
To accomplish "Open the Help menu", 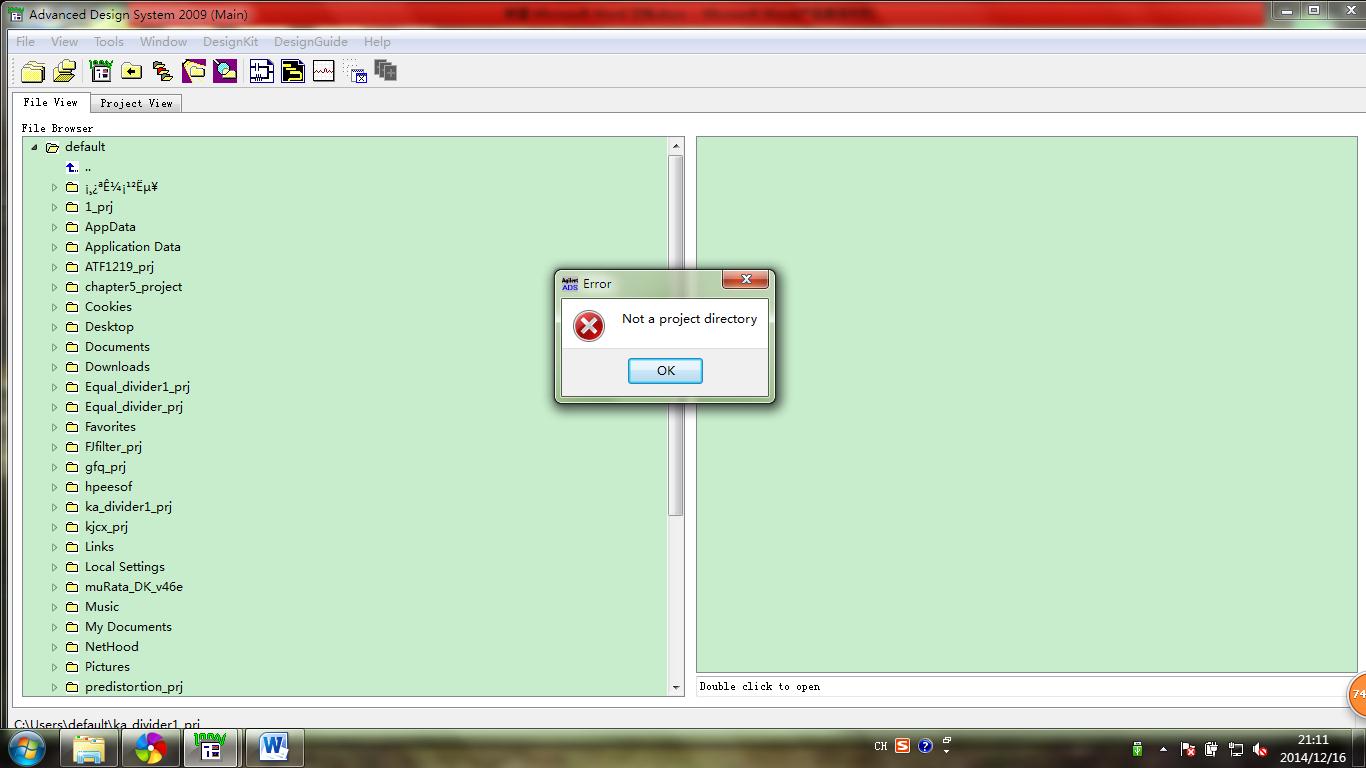I will pos(377,41).
